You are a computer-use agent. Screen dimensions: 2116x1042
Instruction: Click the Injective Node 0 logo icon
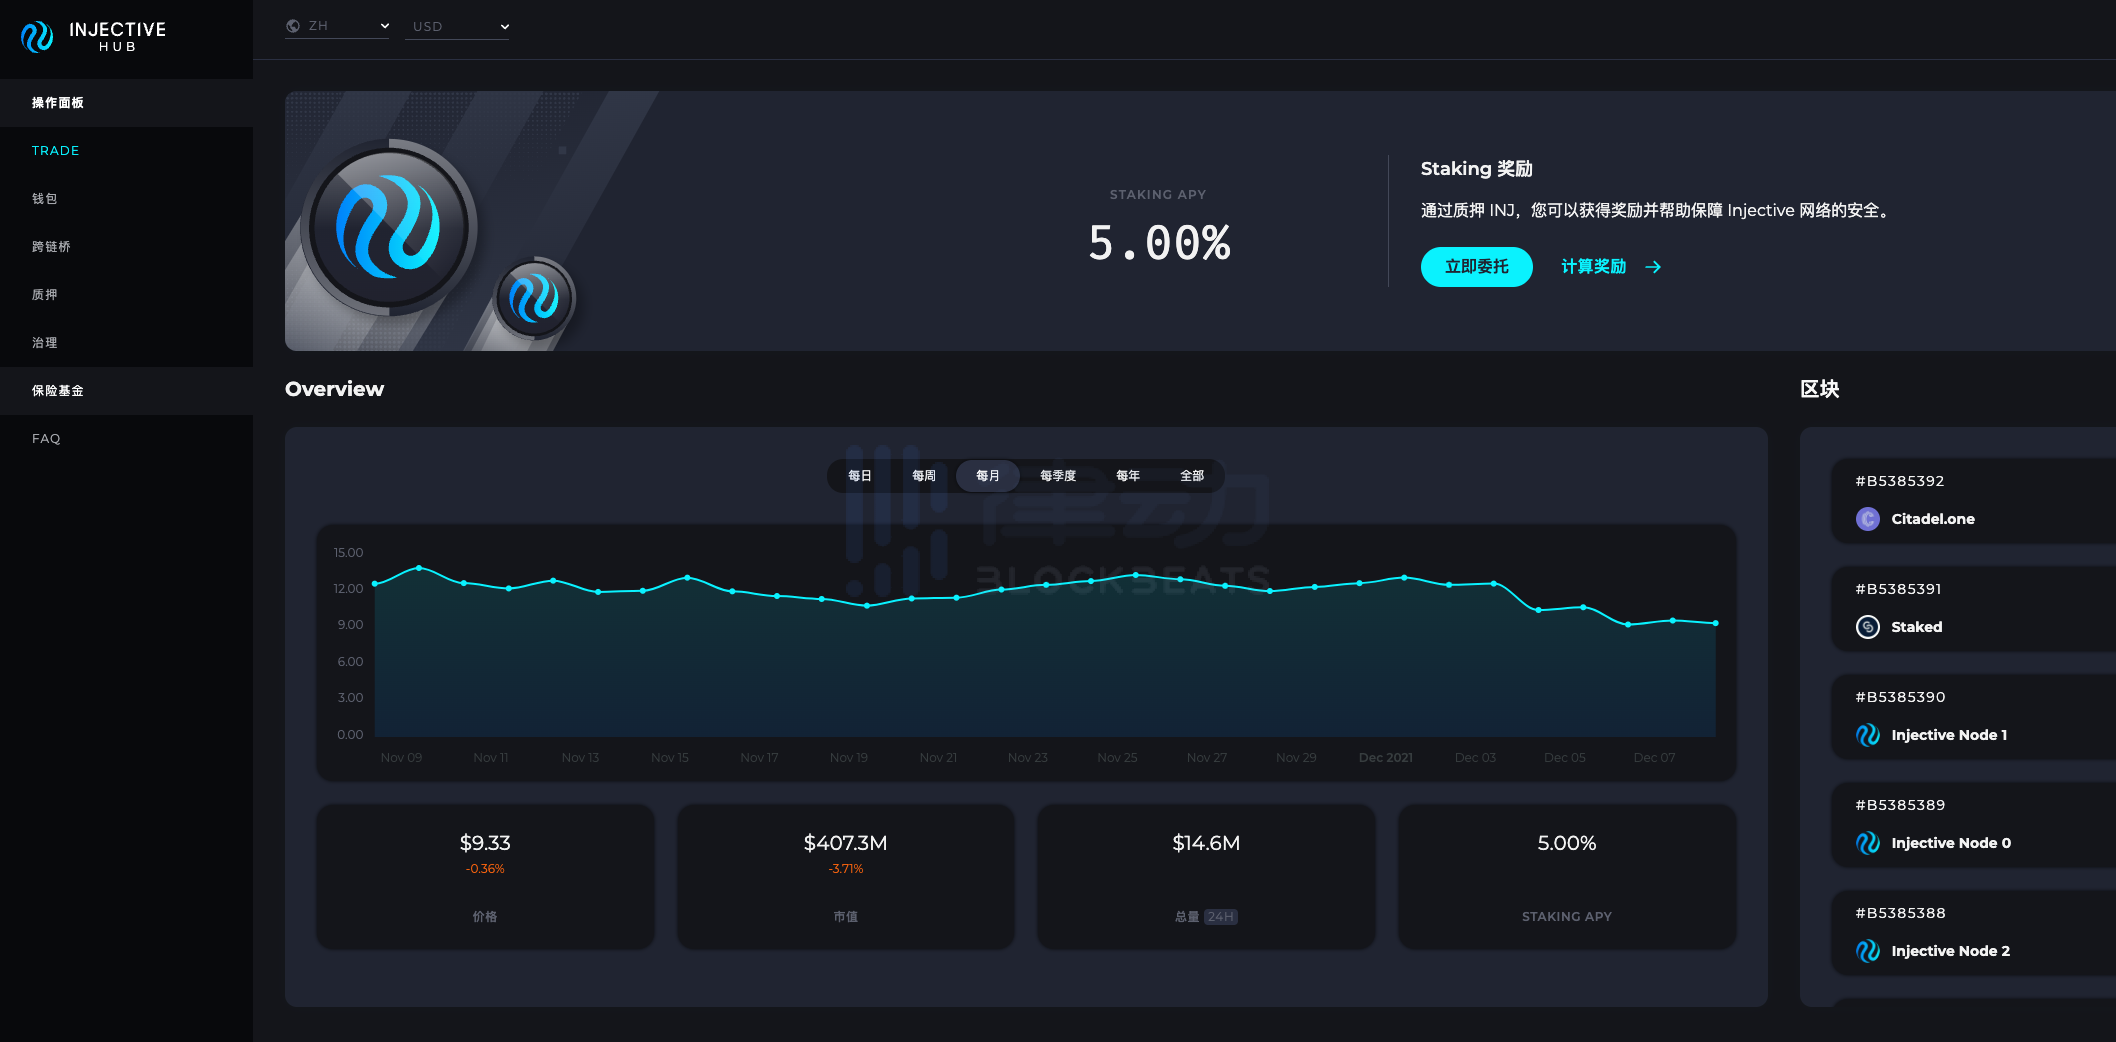pos(1867,843)
